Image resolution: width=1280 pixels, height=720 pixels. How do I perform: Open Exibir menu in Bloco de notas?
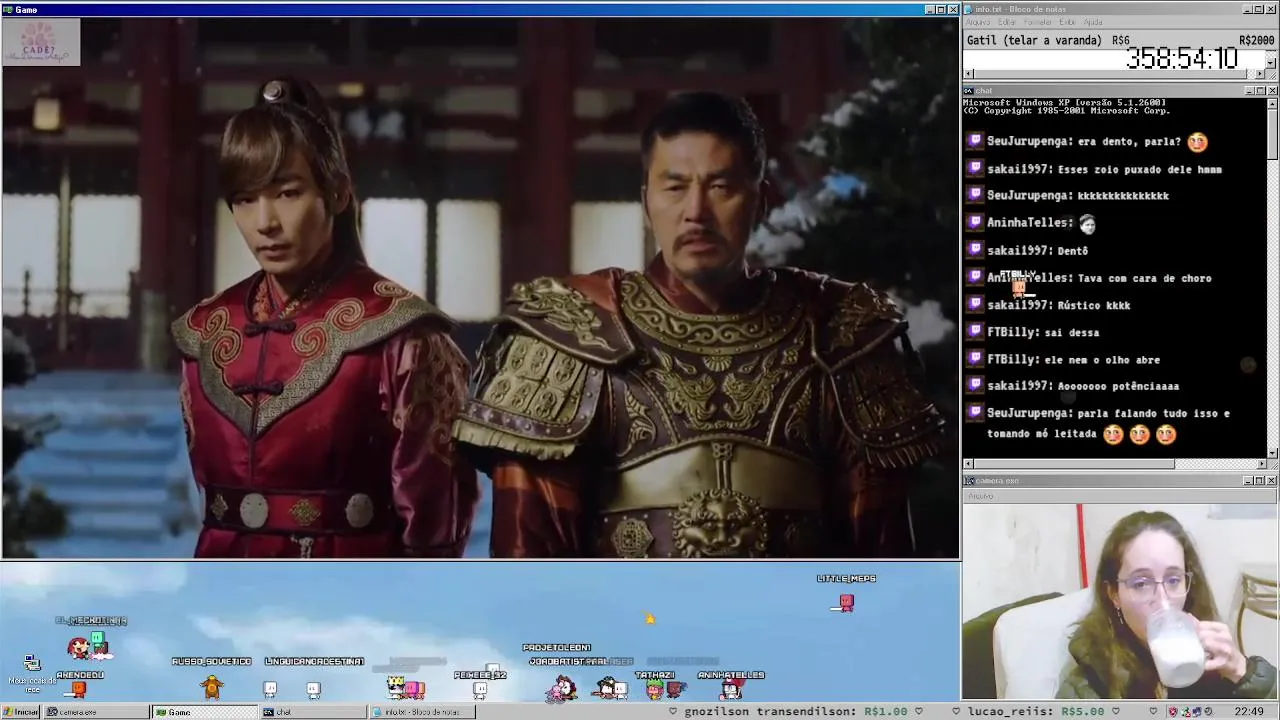tap(1068, 22)
